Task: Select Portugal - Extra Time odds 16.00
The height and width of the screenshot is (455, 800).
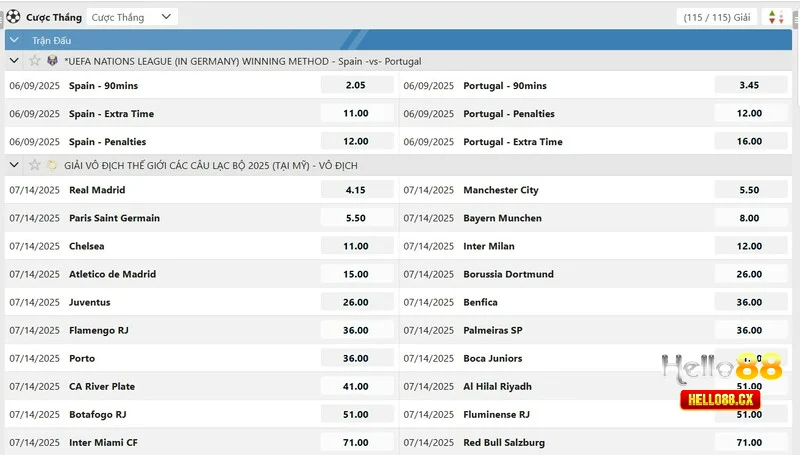Action: point(749,141)
